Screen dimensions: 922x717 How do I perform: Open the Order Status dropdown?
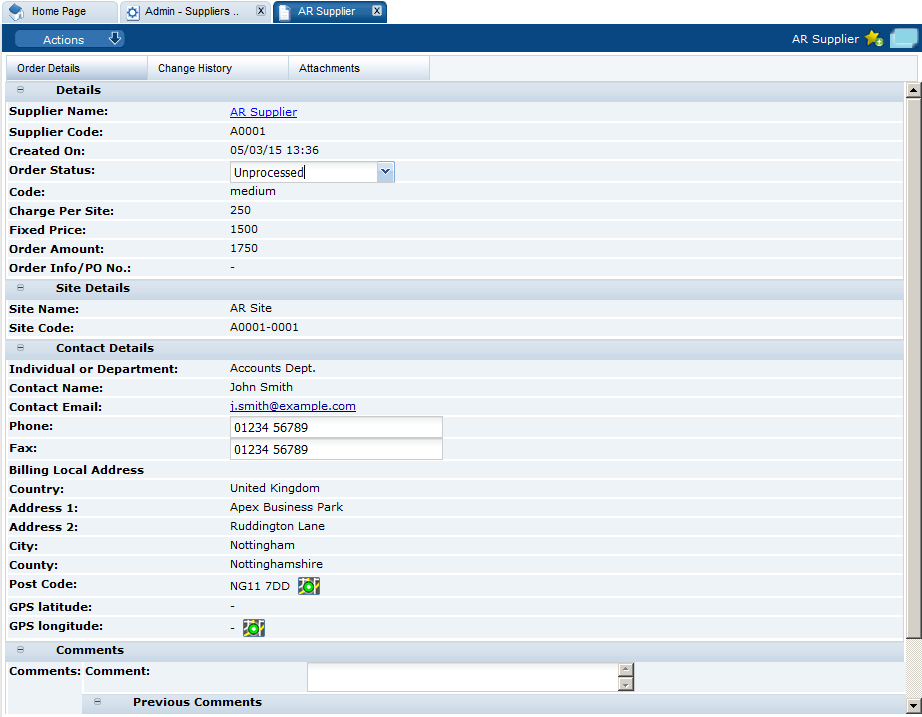coord(385,171)
